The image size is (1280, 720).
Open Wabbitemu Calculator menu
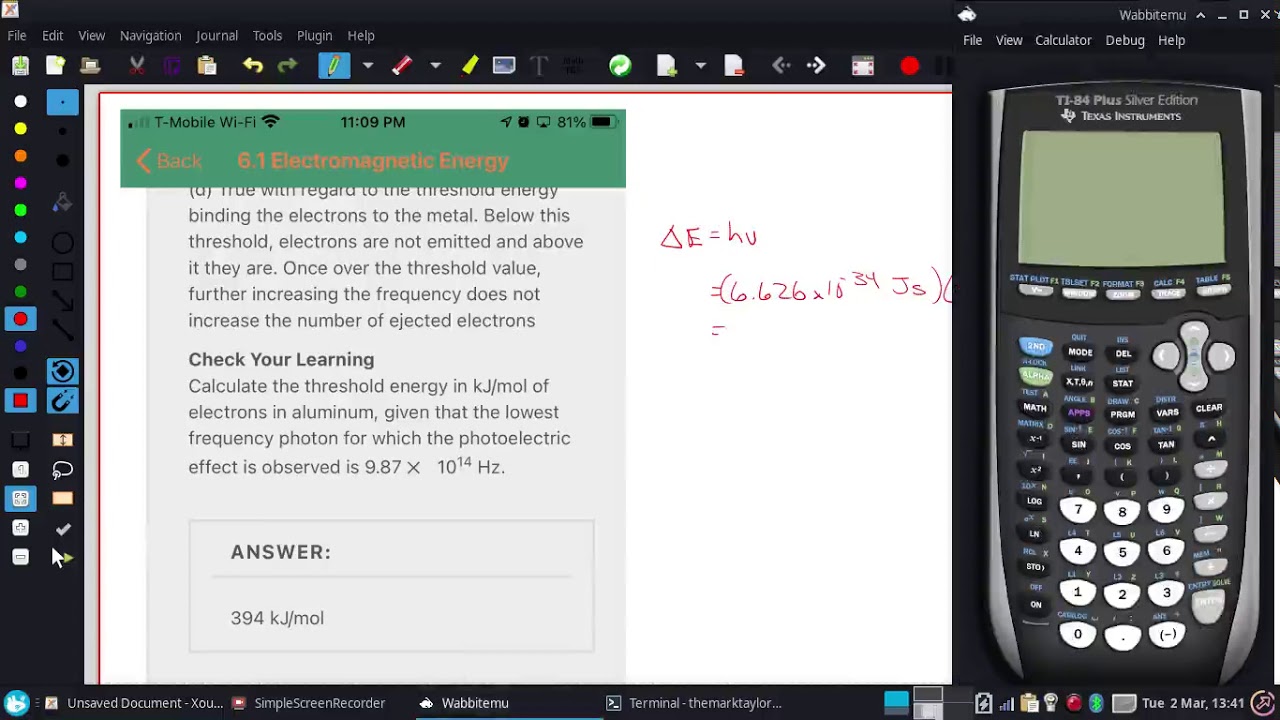click(x=1063, y=40)
